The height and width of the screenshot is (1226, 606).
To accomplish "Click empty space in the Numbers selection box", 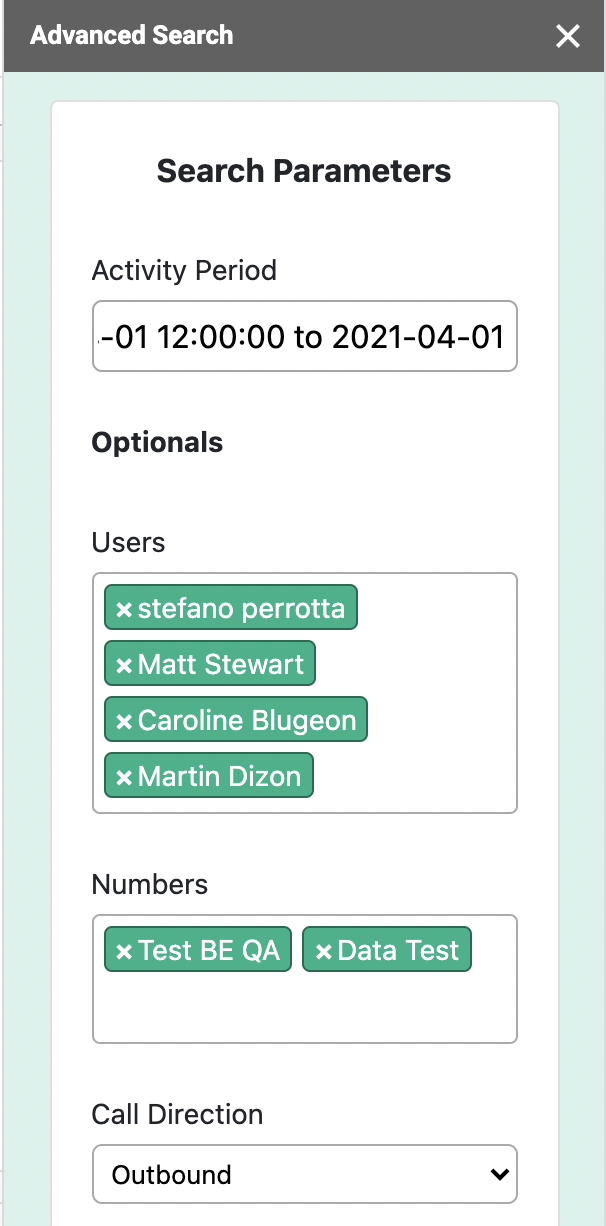I will [x=304, y=1008].
